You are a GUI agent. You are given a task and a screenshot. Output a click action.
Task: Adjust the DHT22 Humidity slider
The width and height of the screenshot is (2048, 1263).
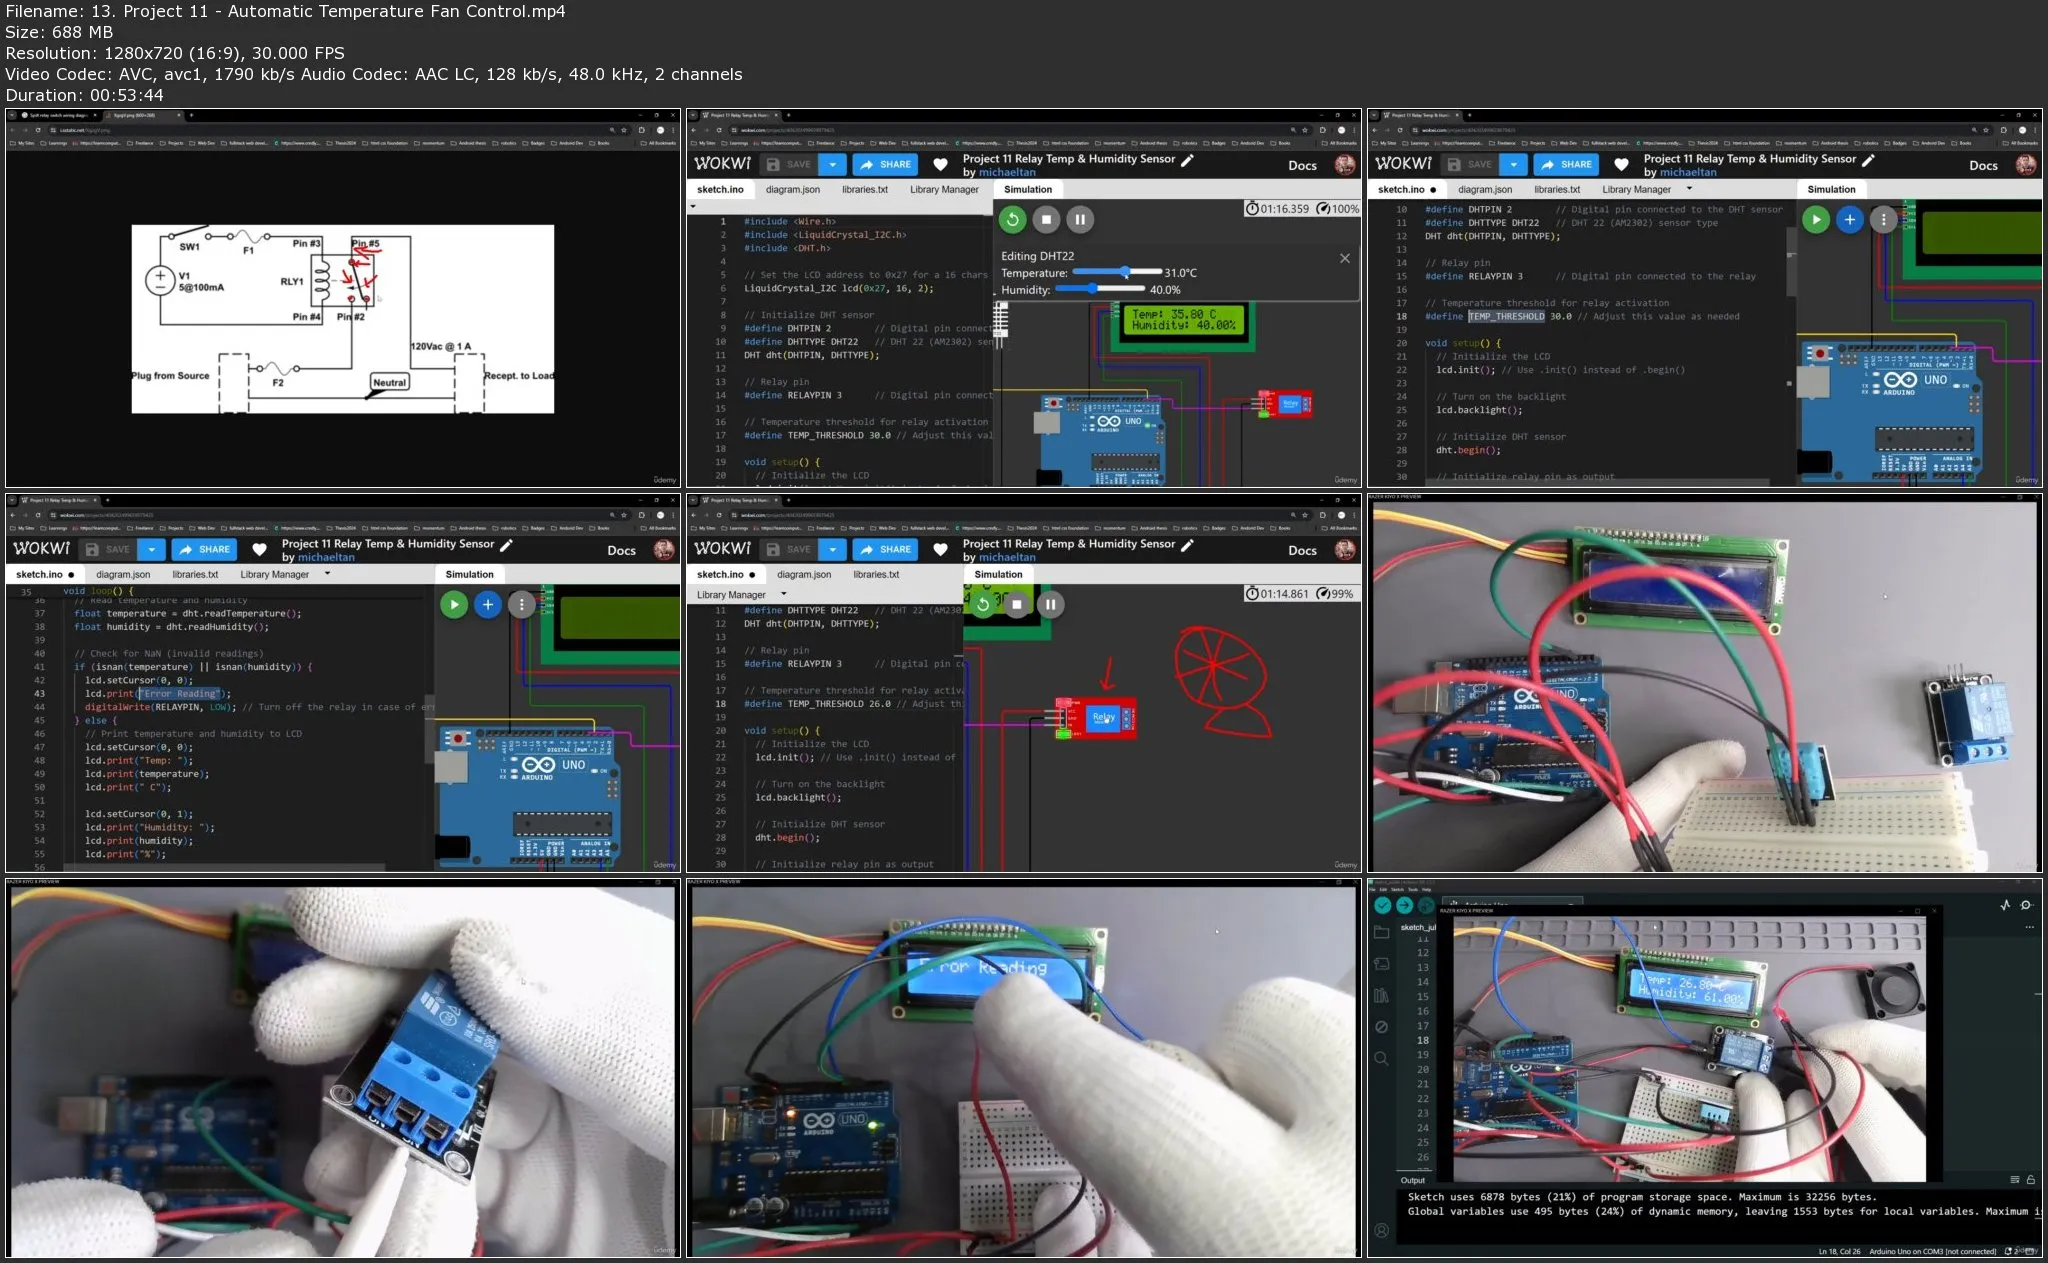coord(1098,289)
